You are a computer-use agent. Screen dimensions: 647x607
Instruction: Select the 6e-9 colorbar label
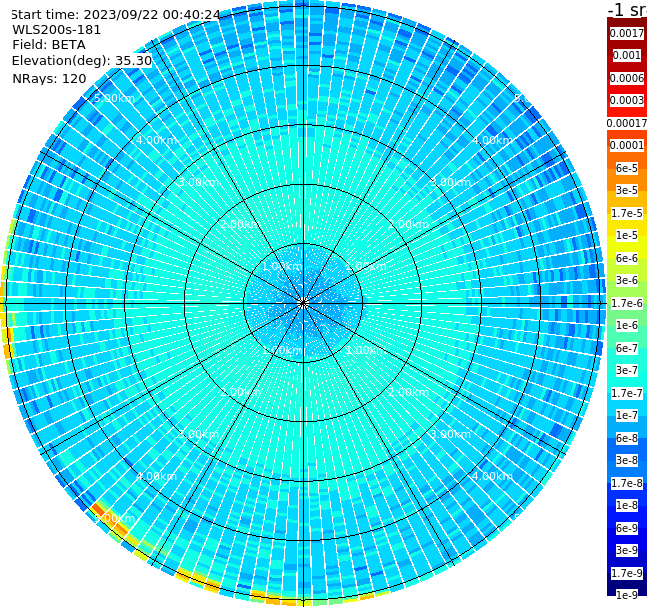(x=627, y=528)
